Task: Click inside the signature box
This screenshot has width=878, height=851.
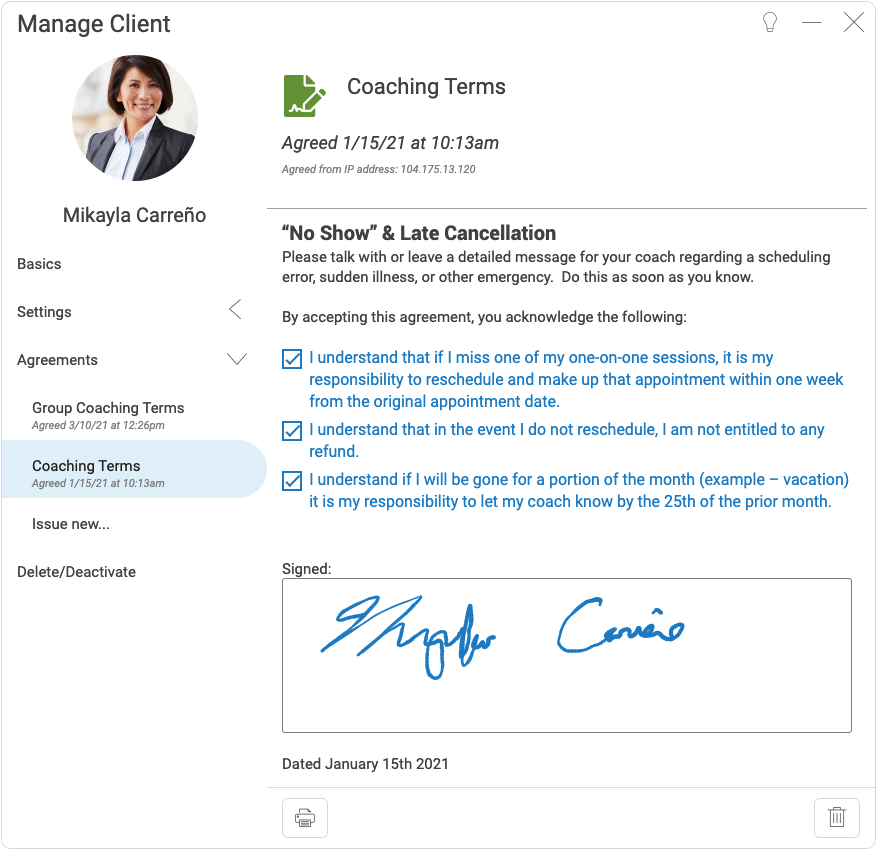Action: (567, 656)
